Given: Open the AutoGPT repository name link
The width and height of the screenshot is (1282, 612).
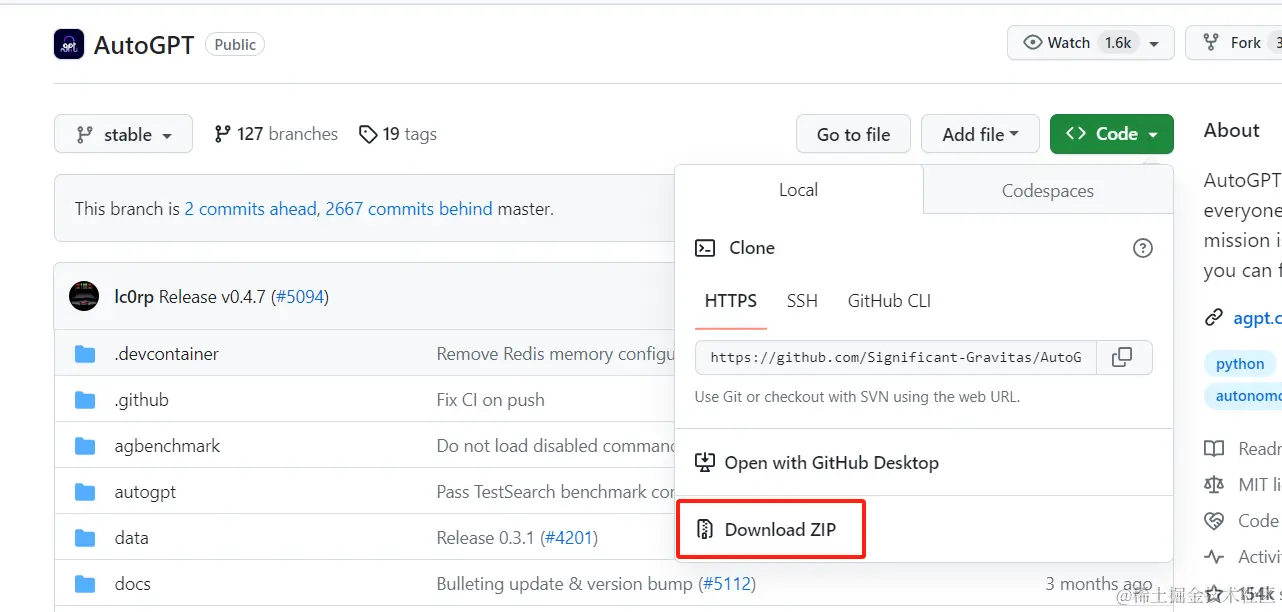Looking at the screenshot, I should [144, 45].
